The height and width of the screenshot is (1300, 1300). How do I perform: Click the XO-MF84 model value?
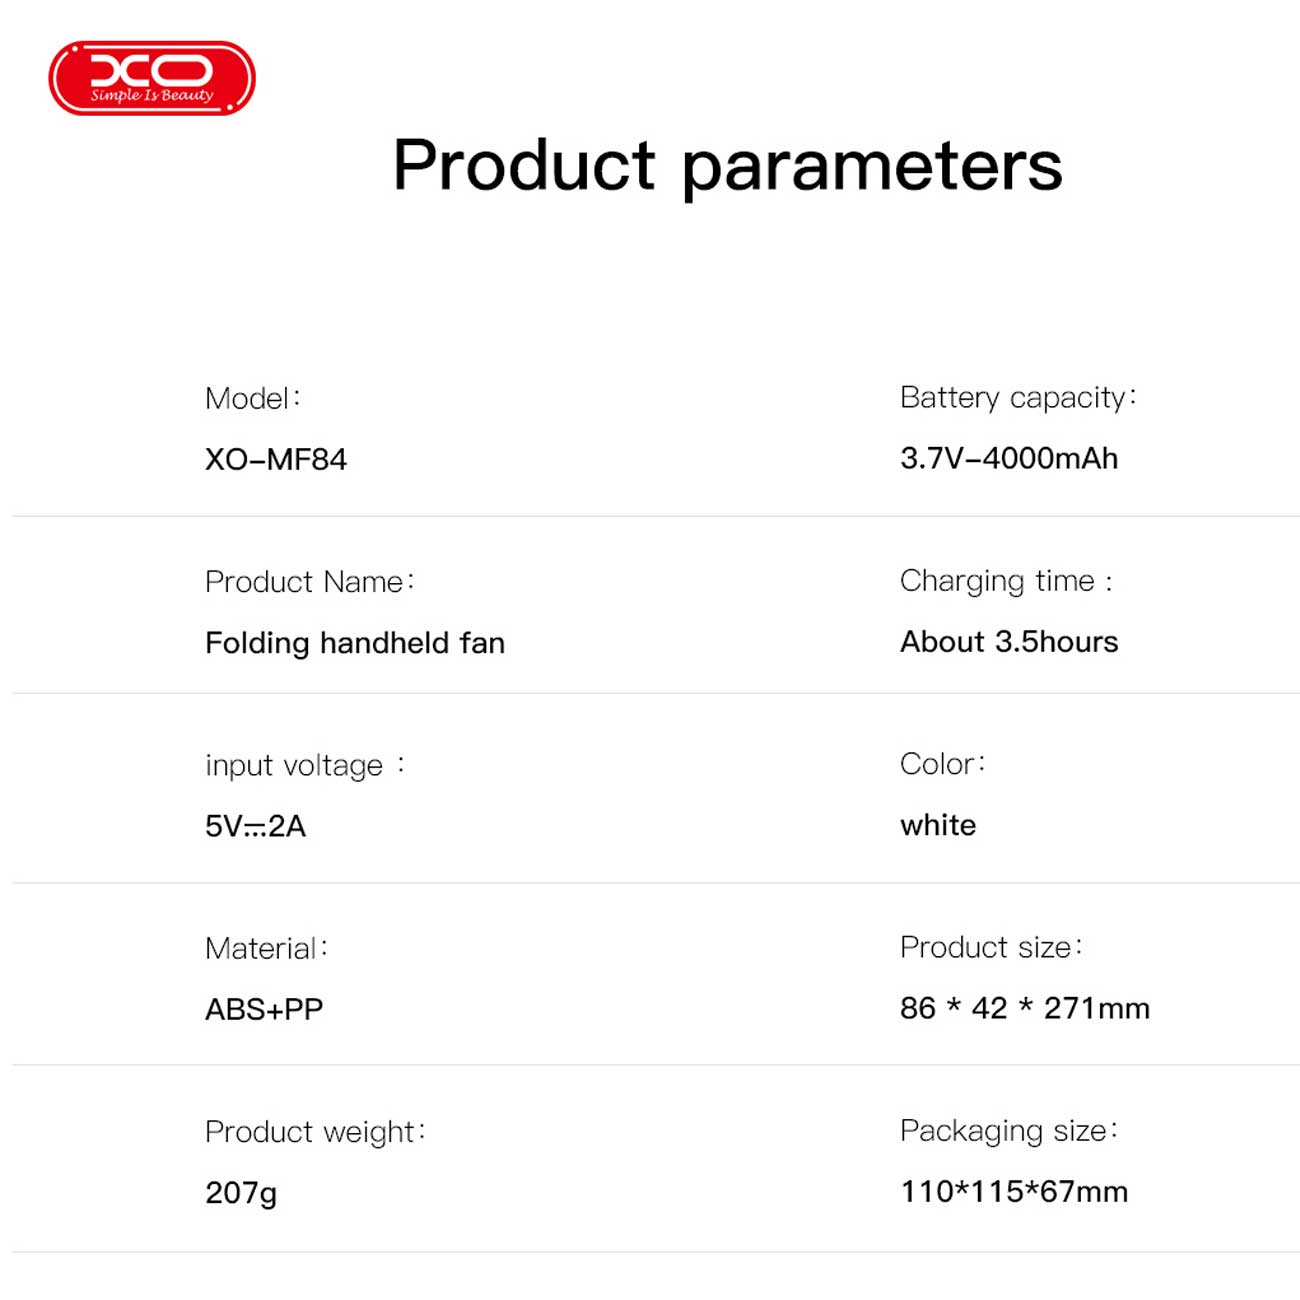click(276, 459)
